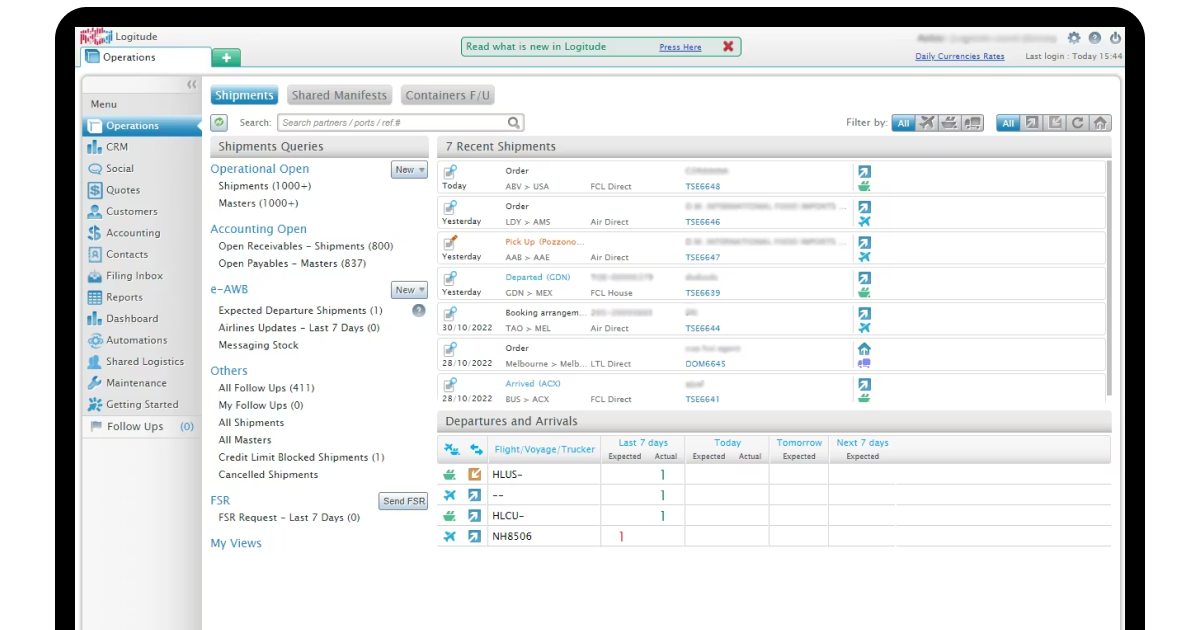Click the magnifier icon in search box

[514, 123]
